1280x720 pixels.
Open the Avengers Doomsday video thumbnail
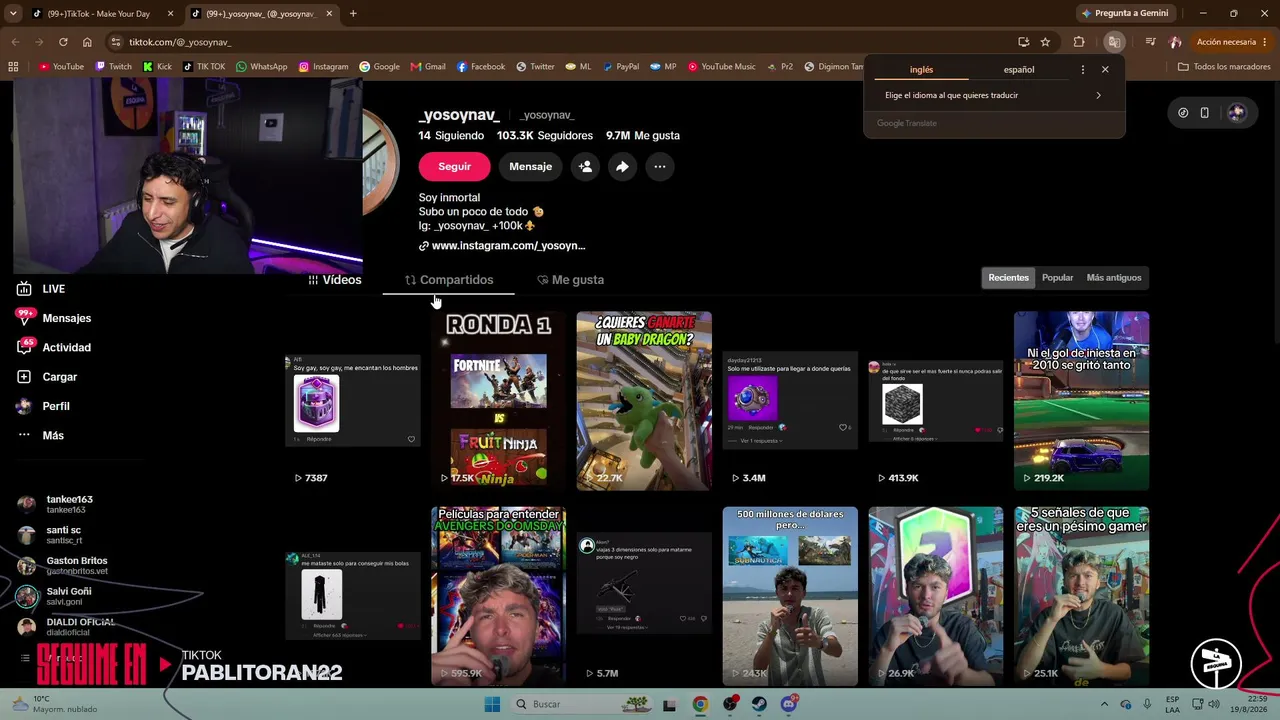pyautogui.click(x=498, y=596)
